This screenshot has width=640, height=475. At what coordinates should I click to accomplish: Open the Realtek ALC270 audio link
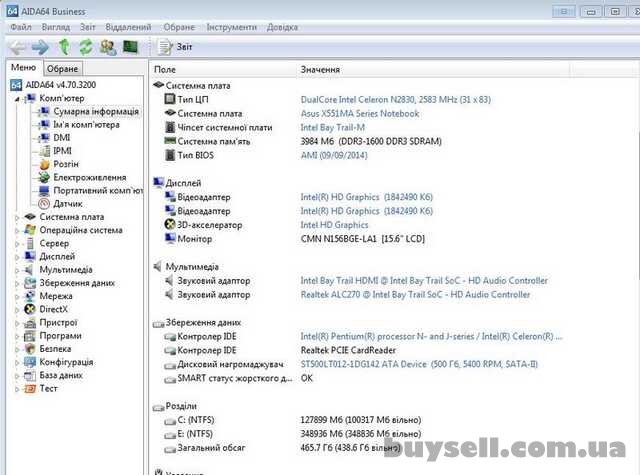(415, 295)
